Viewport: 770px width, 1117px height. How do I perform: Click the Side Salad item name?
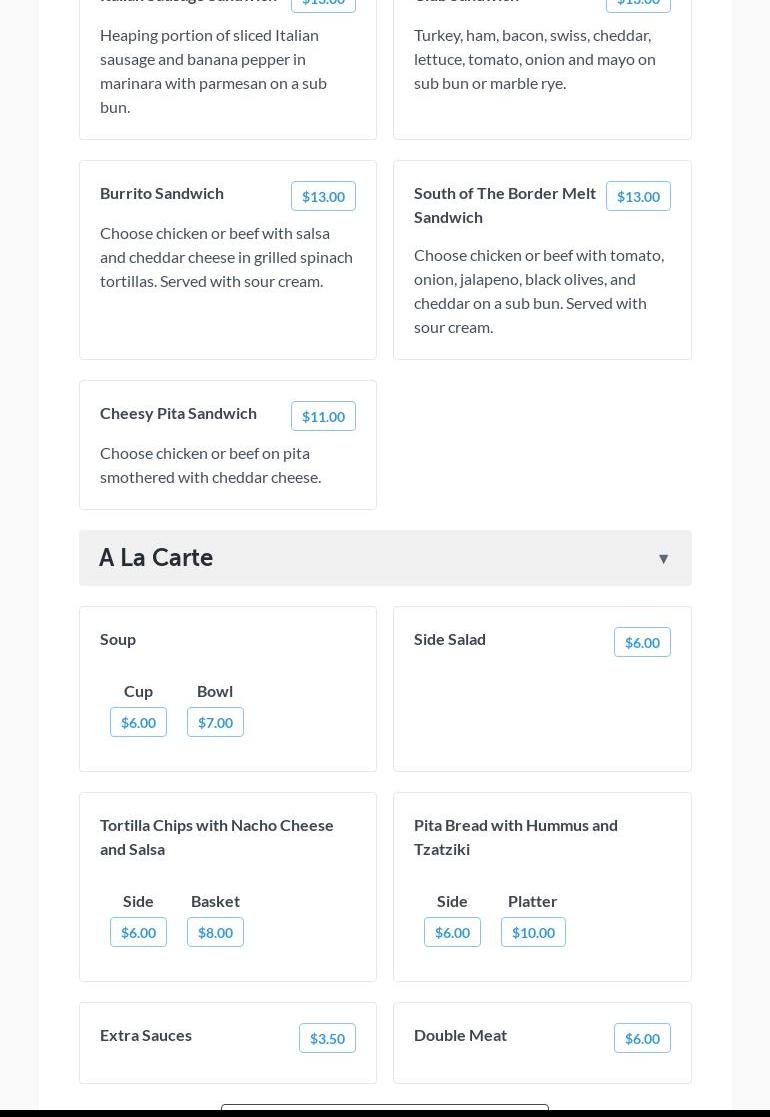pos(450,639)
